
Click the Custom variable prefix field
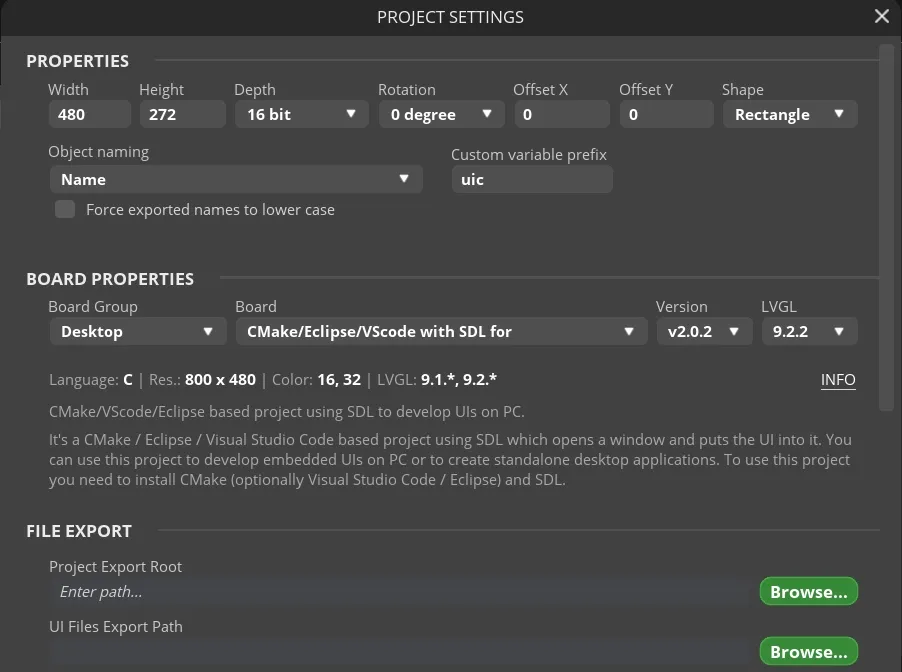tap(532, 179)
